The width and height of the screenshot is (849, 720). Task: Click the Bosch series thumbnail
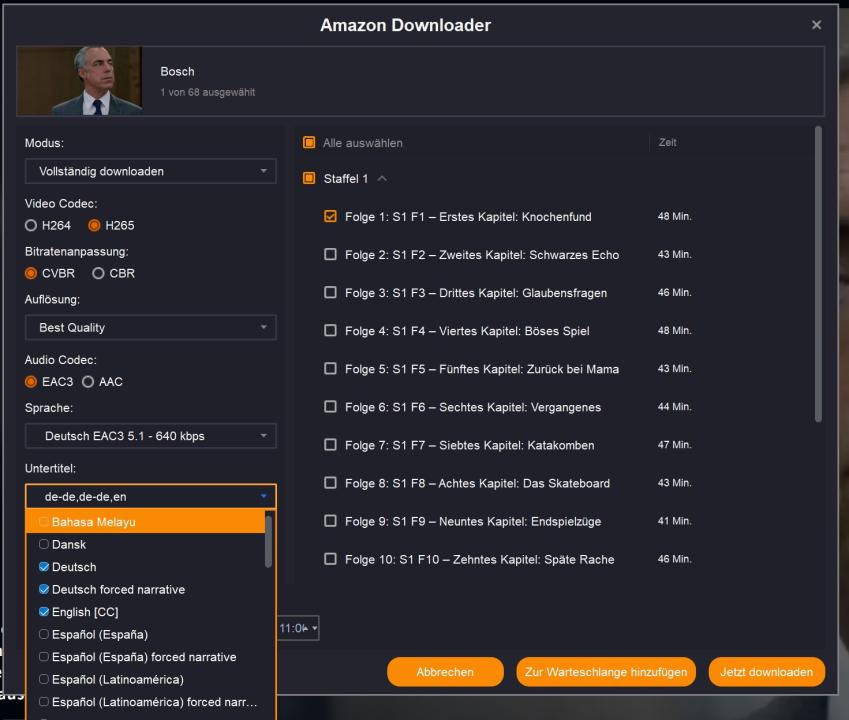tap(80, 81)
